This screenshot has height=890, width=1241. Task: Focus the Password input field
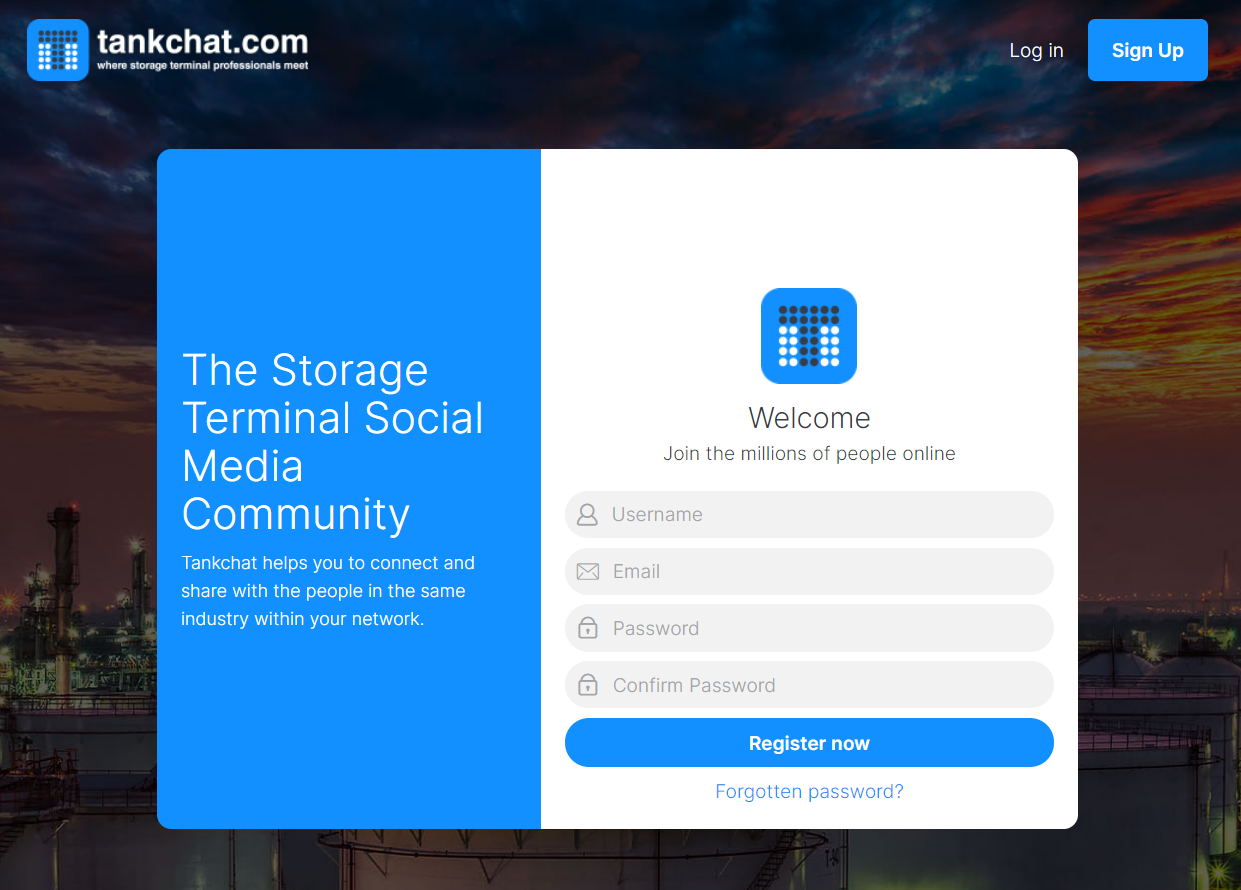coord(809,628)
